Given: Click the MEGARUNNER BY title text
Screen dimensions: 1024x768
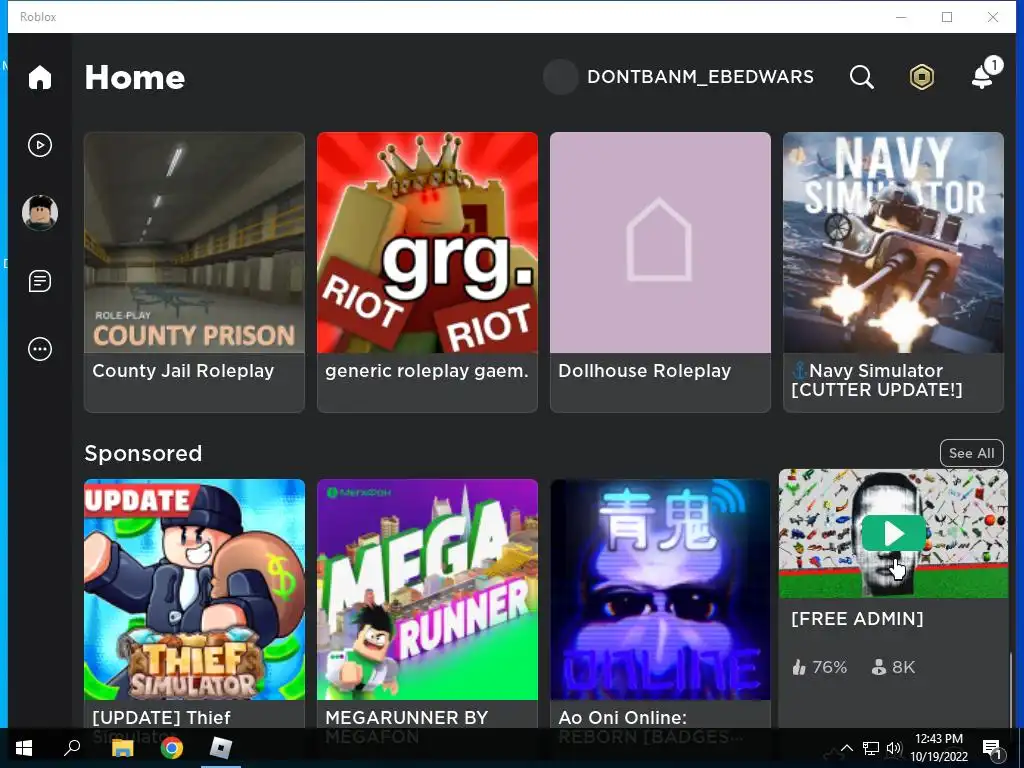Looking at the screenshot, I should [406, 718].
